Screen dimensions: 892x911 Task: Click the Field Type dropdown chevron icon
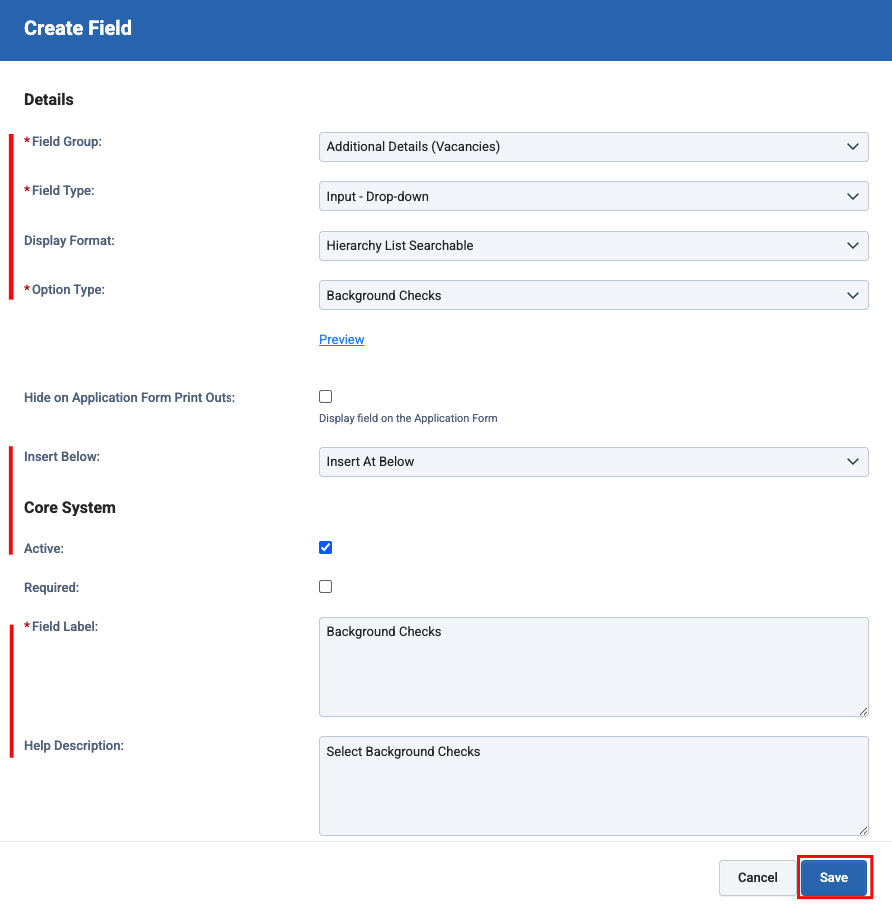click(x=854, y=196)
